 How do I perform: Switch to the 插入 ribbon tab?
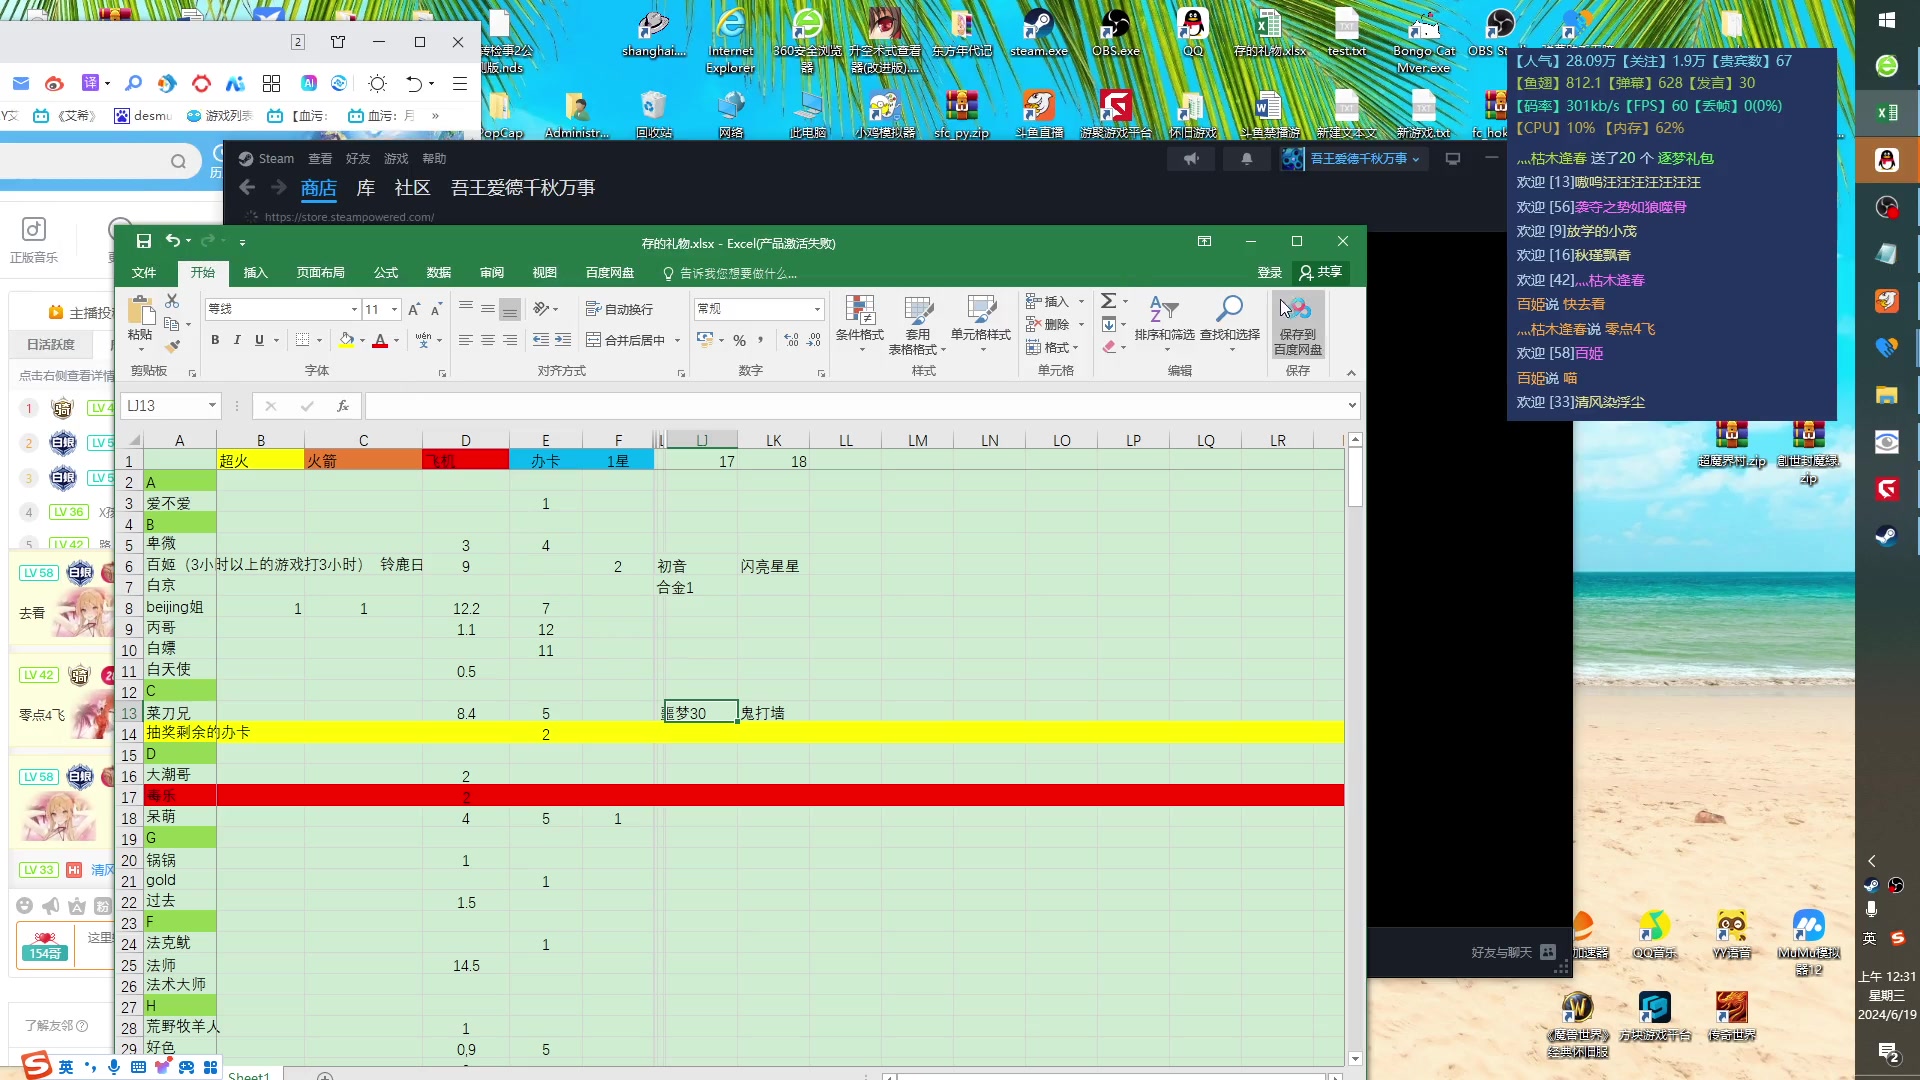[256, 273]
